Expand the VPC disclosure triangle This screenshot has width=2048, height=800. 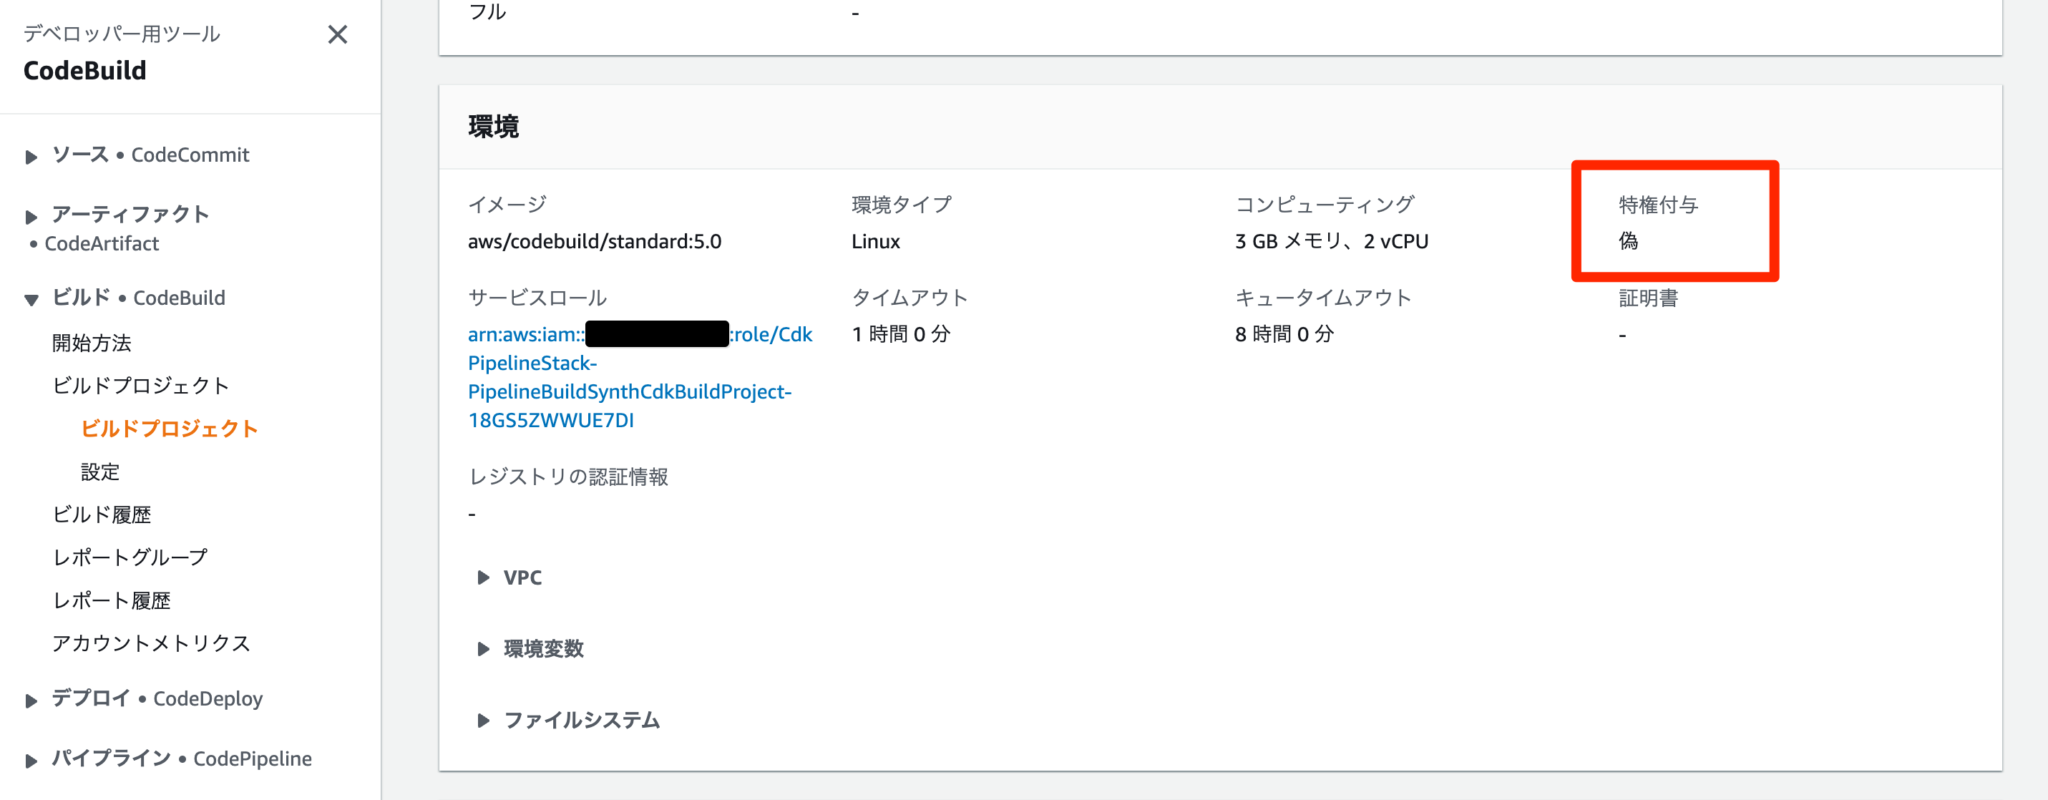tap(483, 578)
